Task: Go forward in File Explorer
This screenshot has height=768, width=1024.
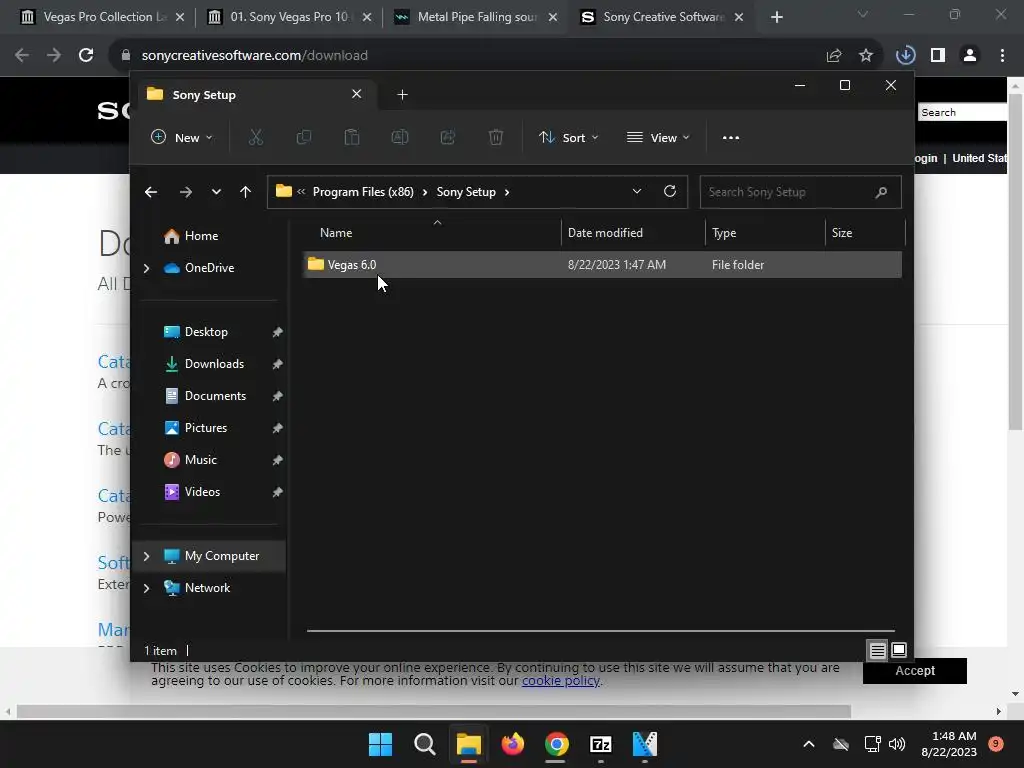Action: (x=185, y=192)
